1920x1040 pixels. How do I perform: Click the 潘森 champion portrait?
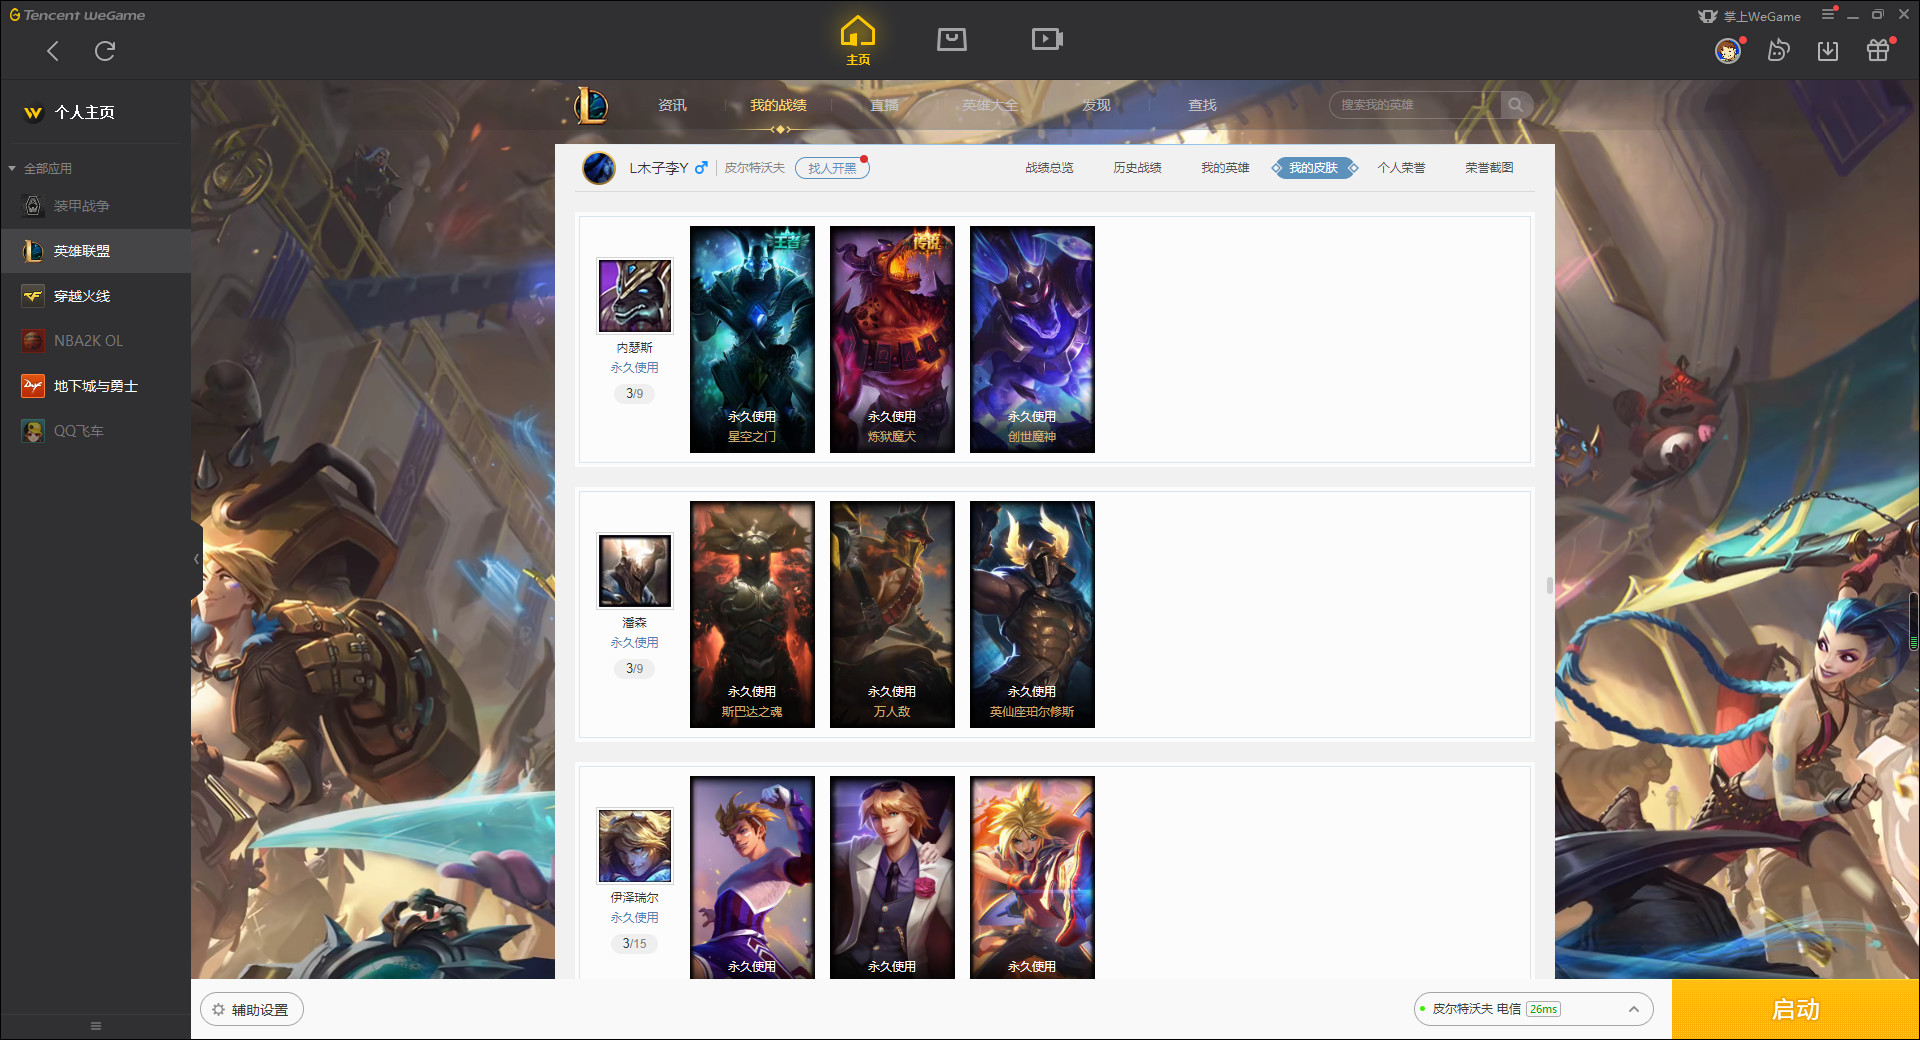(x=635, y=571)
